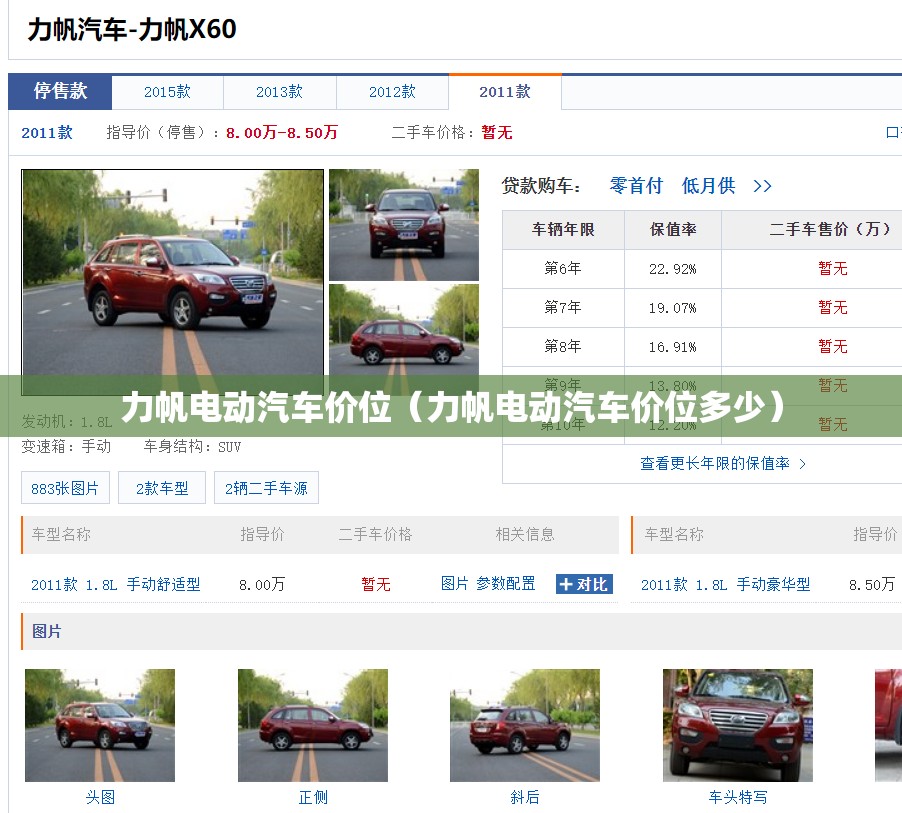902x813 pixels.
Task: Click 暂无 price in the 第8年 row
Action: 832,346
